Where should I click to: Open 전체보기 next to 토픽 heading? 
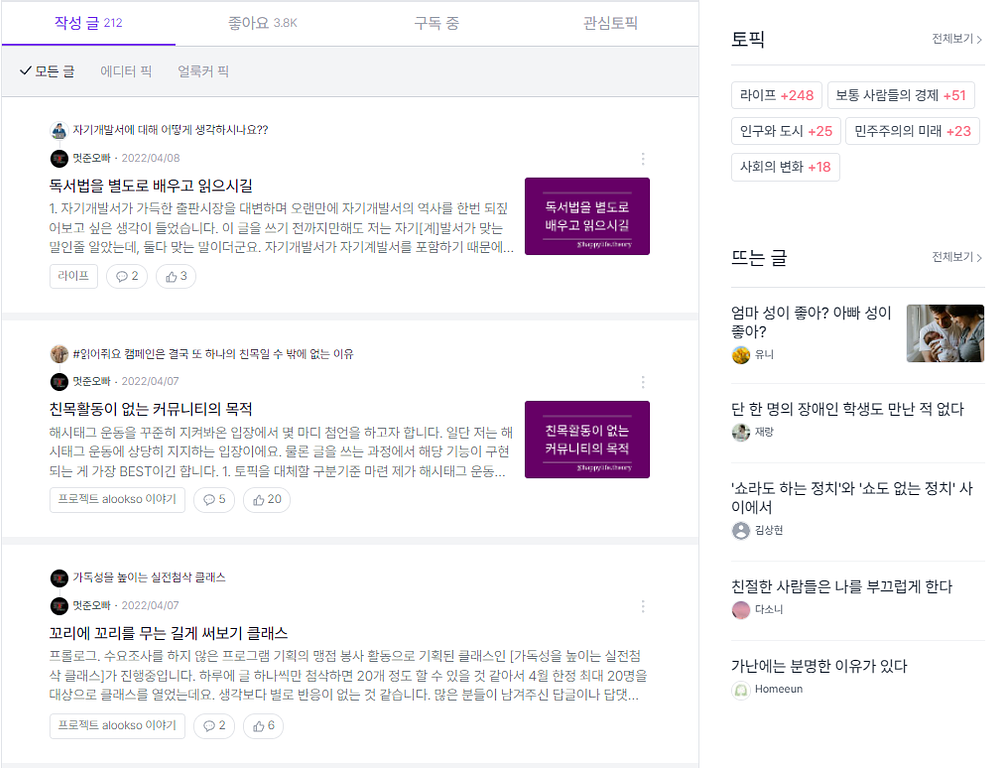click(953, 39)
